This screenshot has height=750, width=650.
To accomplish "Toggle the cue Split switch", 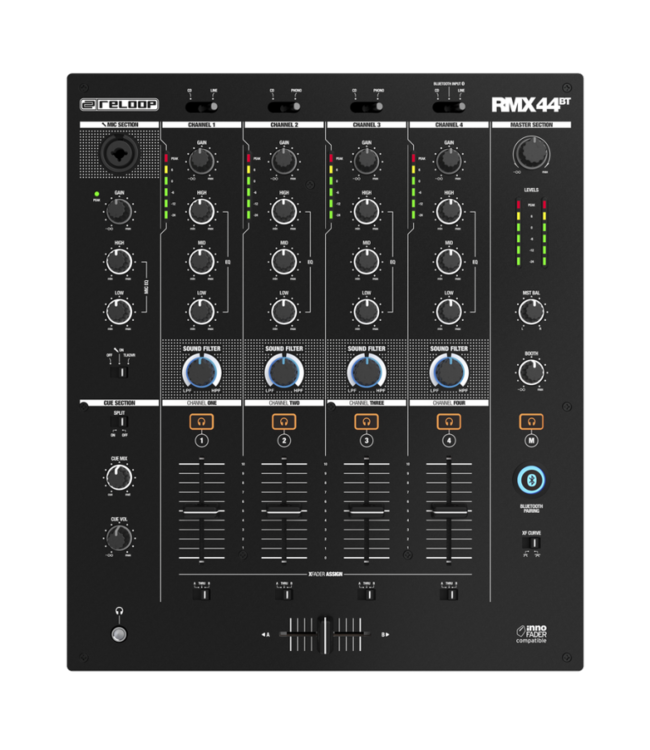I will pos(119,421).
